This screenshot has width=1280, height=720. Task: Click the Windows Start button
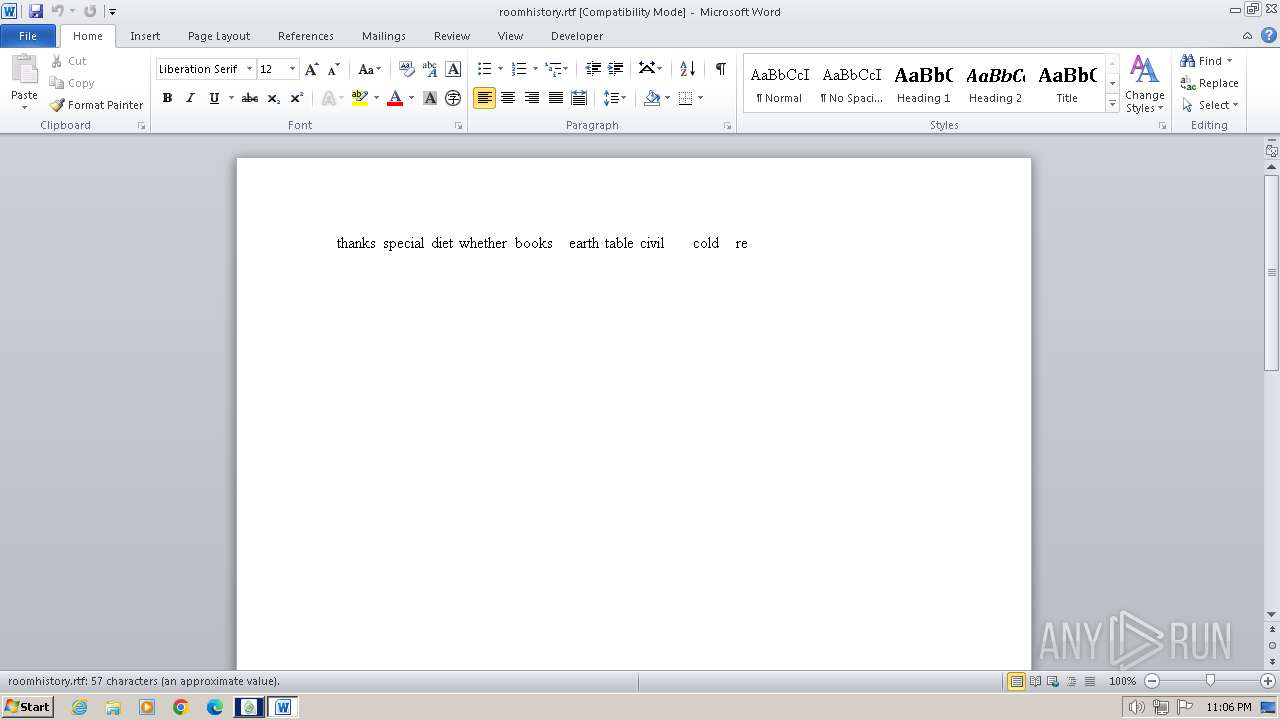pos(27,707)
